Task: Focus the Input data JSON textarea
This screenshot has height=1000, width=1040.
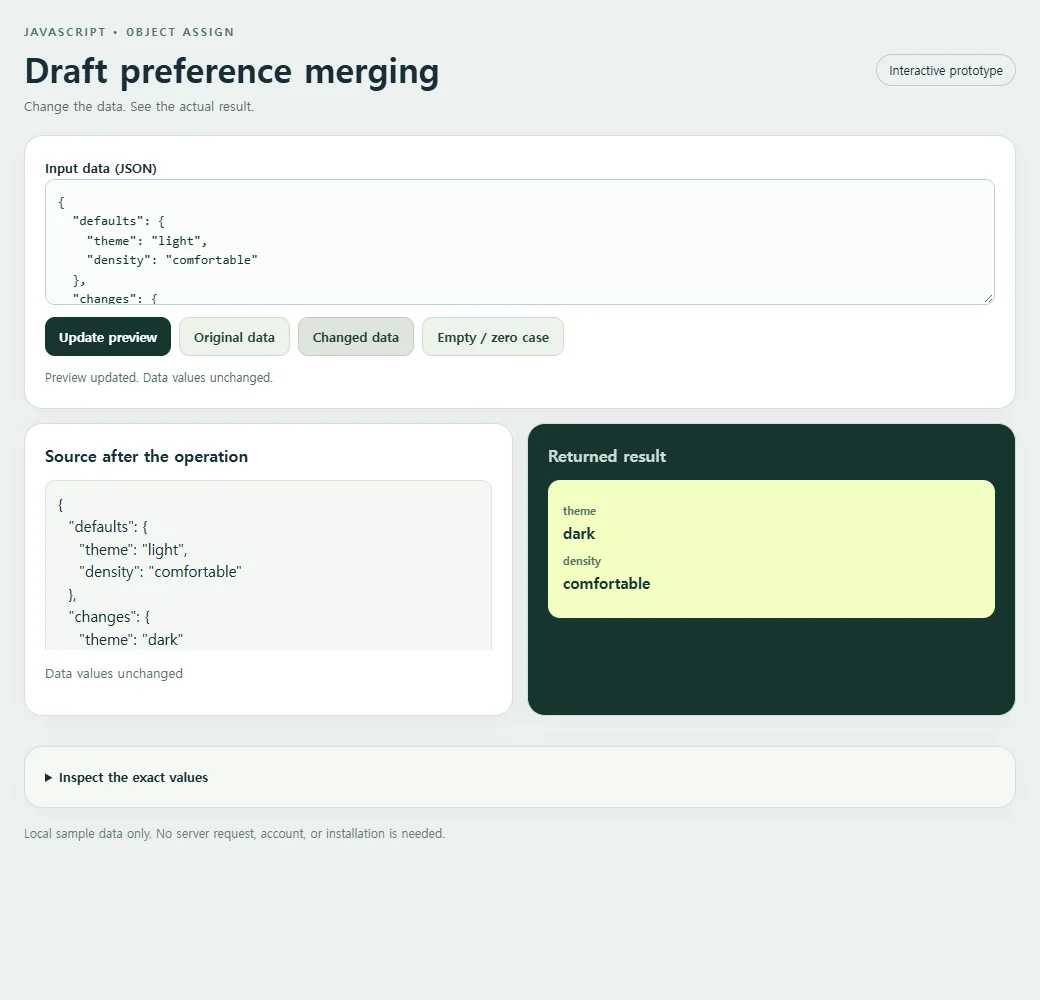Action: coord(519,242)
